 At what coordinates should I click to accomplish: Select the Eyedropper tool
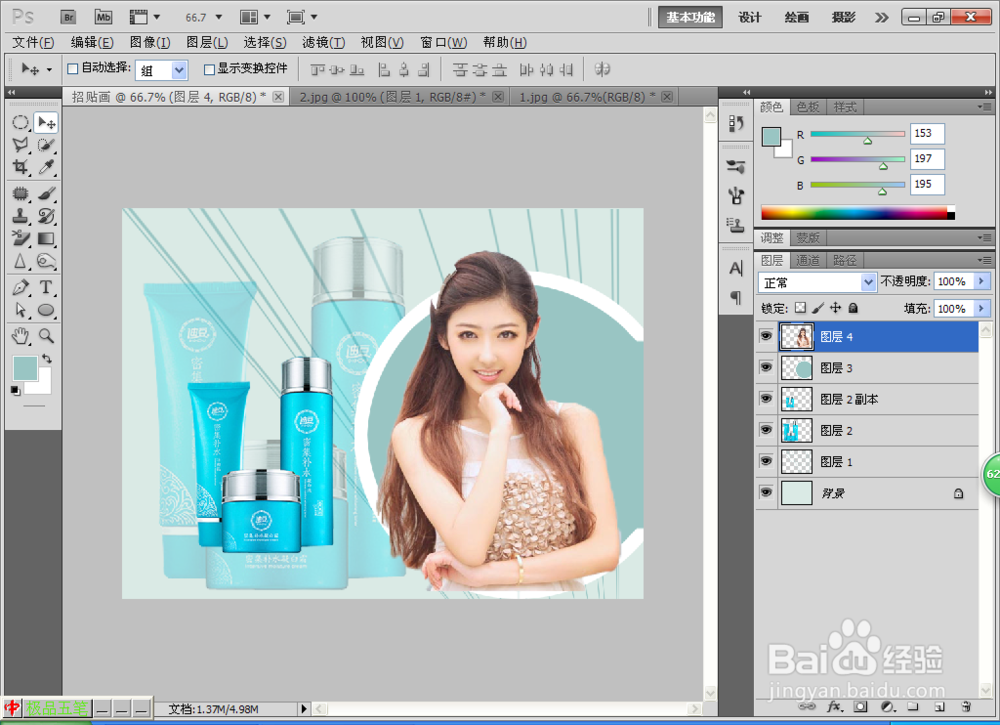click(46, 167)
